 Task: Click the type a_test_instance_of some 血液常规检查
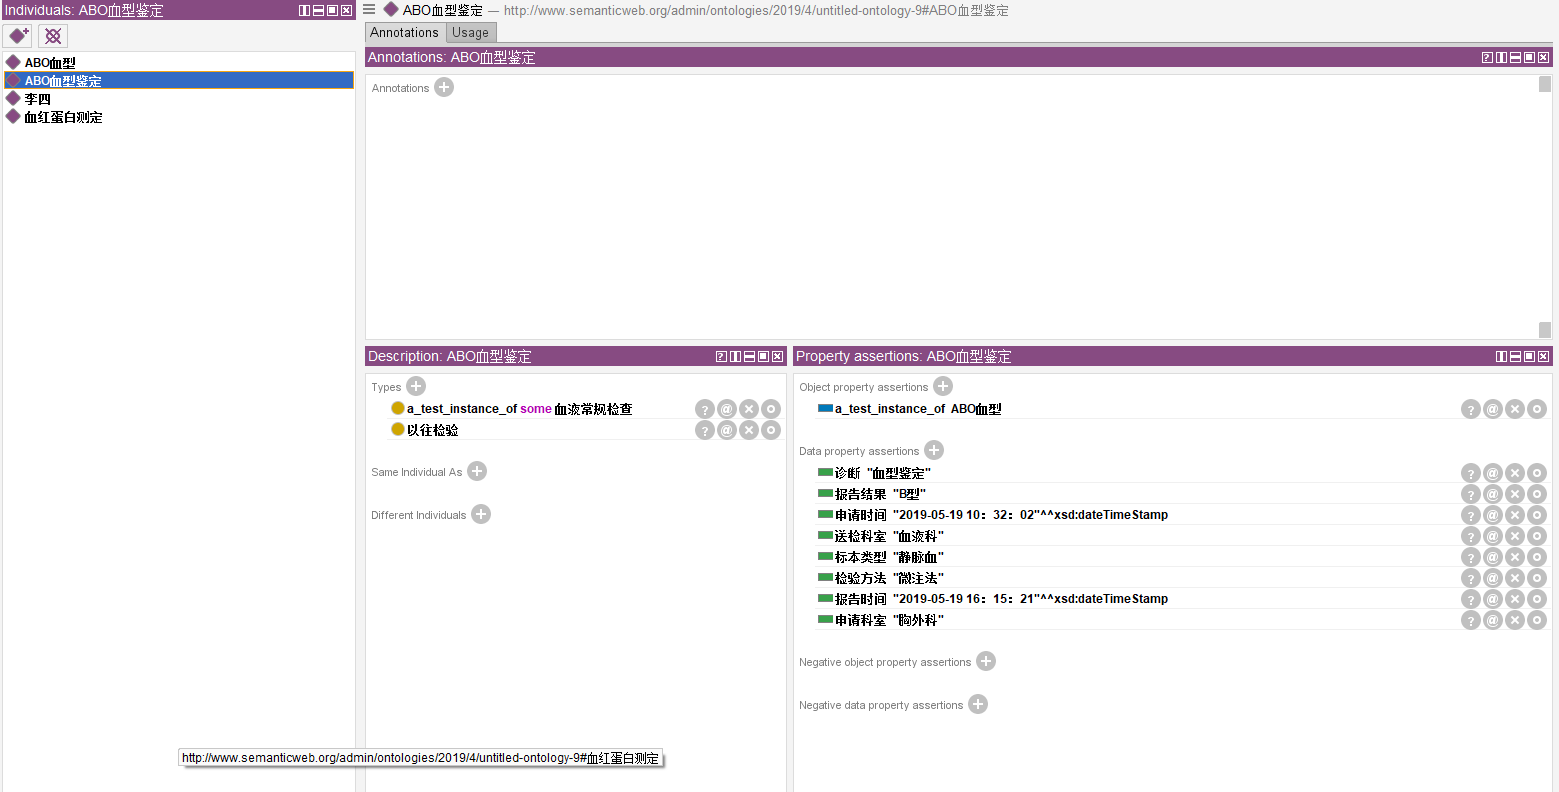pos(519,409)
